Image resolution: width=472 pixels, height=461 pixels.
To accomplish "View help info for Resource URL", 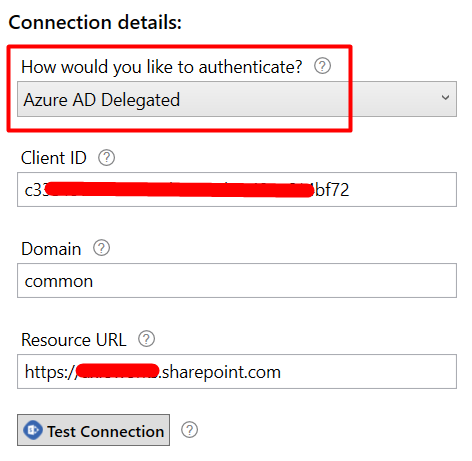I will 146,339.
